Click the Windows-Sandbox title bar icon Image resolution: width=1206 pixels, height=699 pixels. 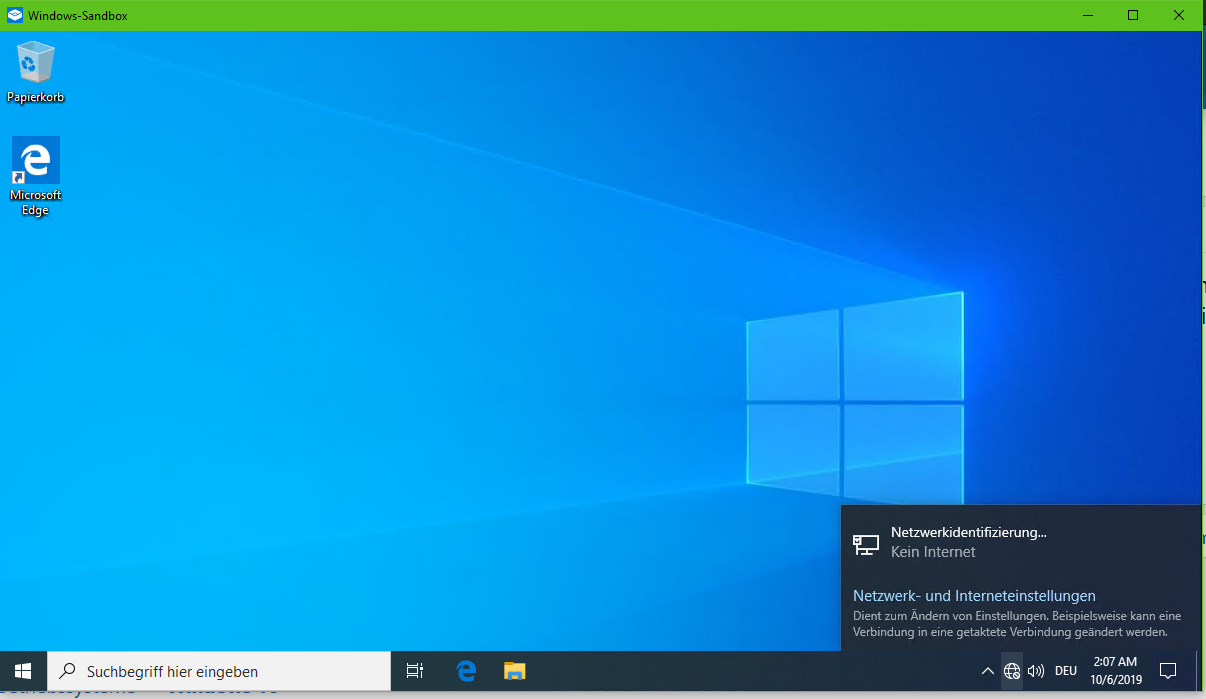[15, 16]
